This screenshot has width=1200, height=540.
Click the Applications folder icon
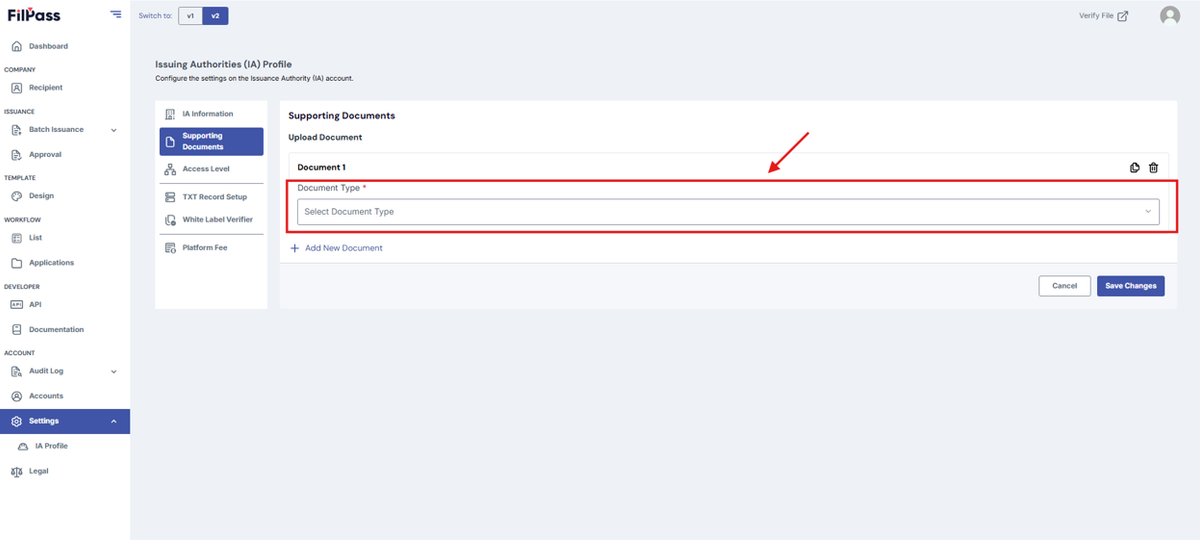click(17, 263)
